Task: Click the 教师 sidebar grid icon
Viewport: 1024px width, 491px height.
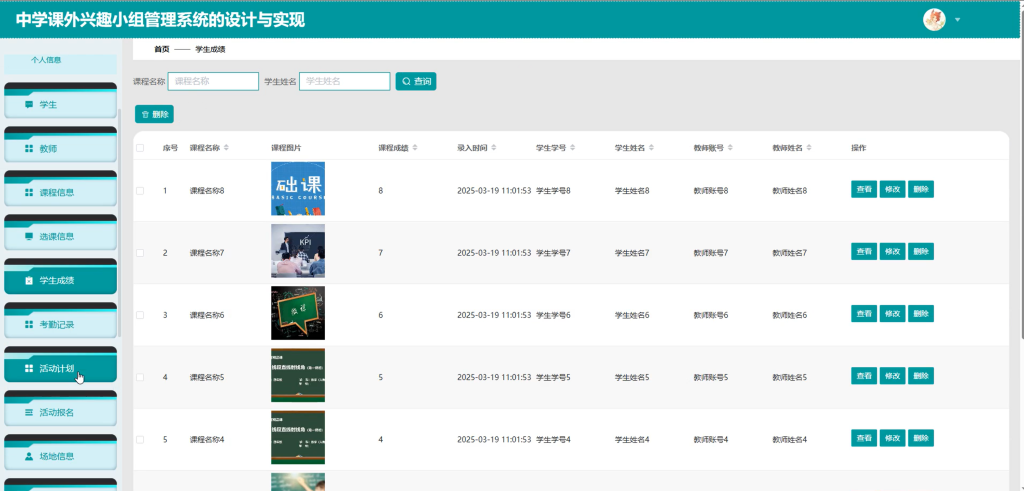Action: 29,149
